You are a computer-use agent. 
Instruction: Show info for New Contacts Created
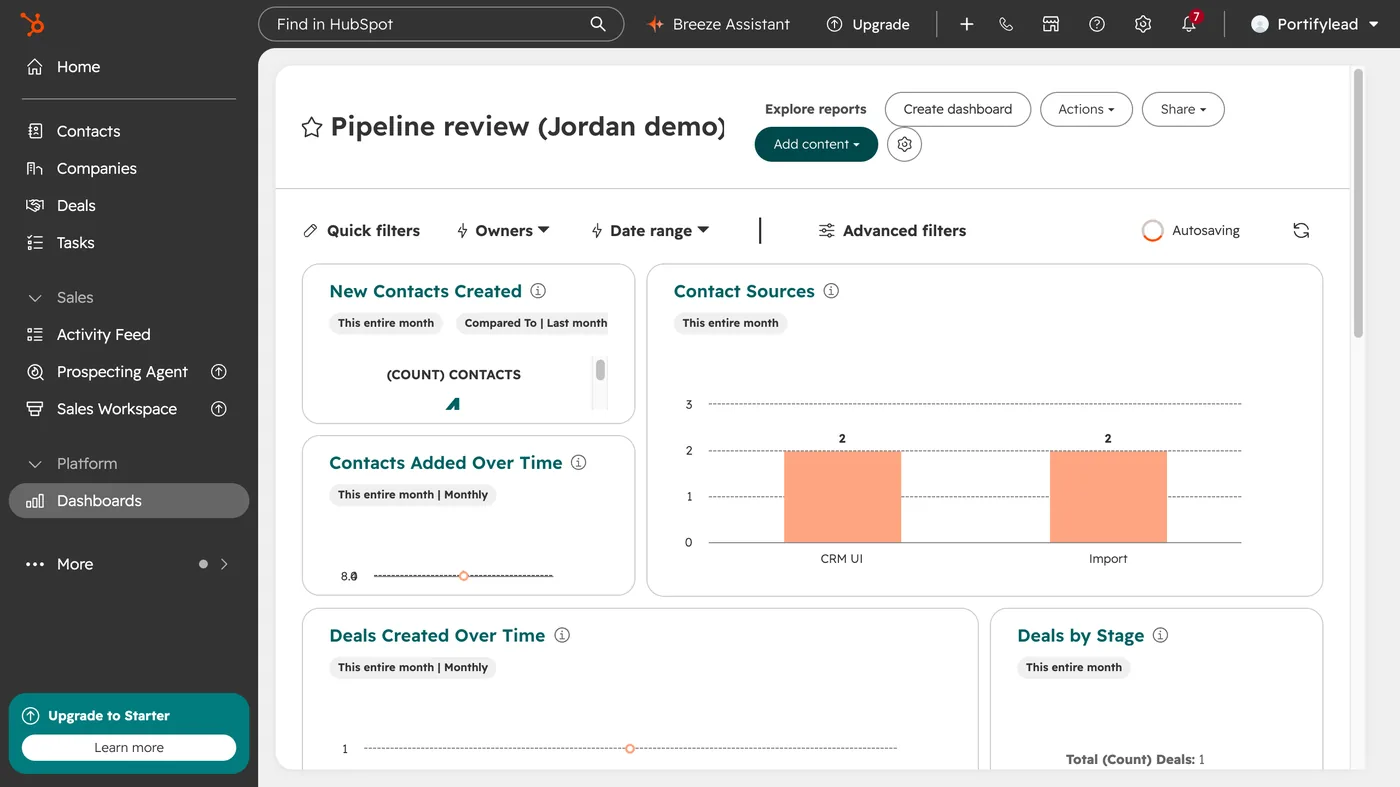(538, 291)
